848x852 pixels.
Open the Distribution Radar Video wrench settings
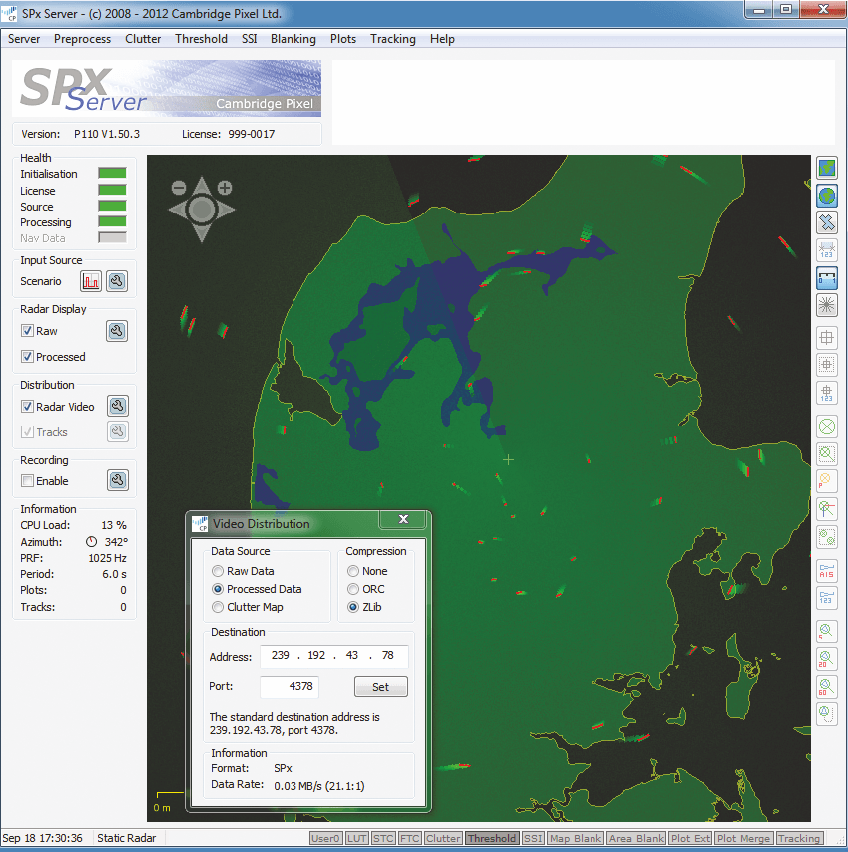point(117,406)
